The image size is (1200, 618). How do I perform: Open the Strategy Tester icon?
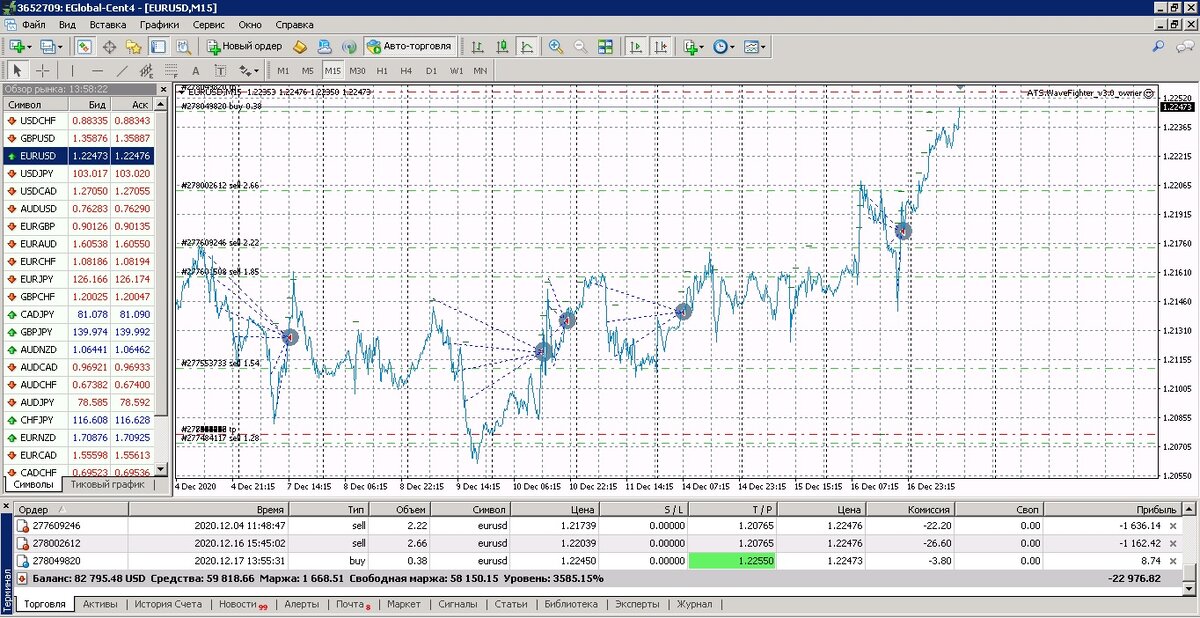[x=182, y=46]
